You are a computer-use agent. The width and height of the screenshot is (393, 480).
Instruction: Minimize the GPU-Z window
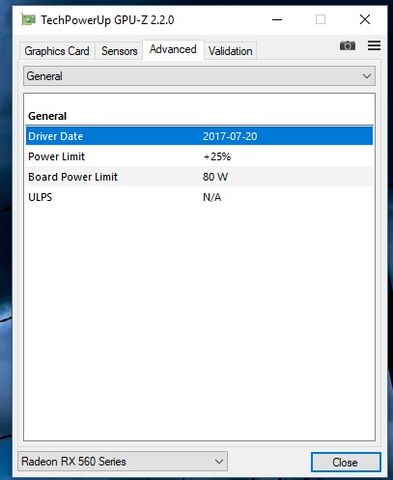point(277,20)
